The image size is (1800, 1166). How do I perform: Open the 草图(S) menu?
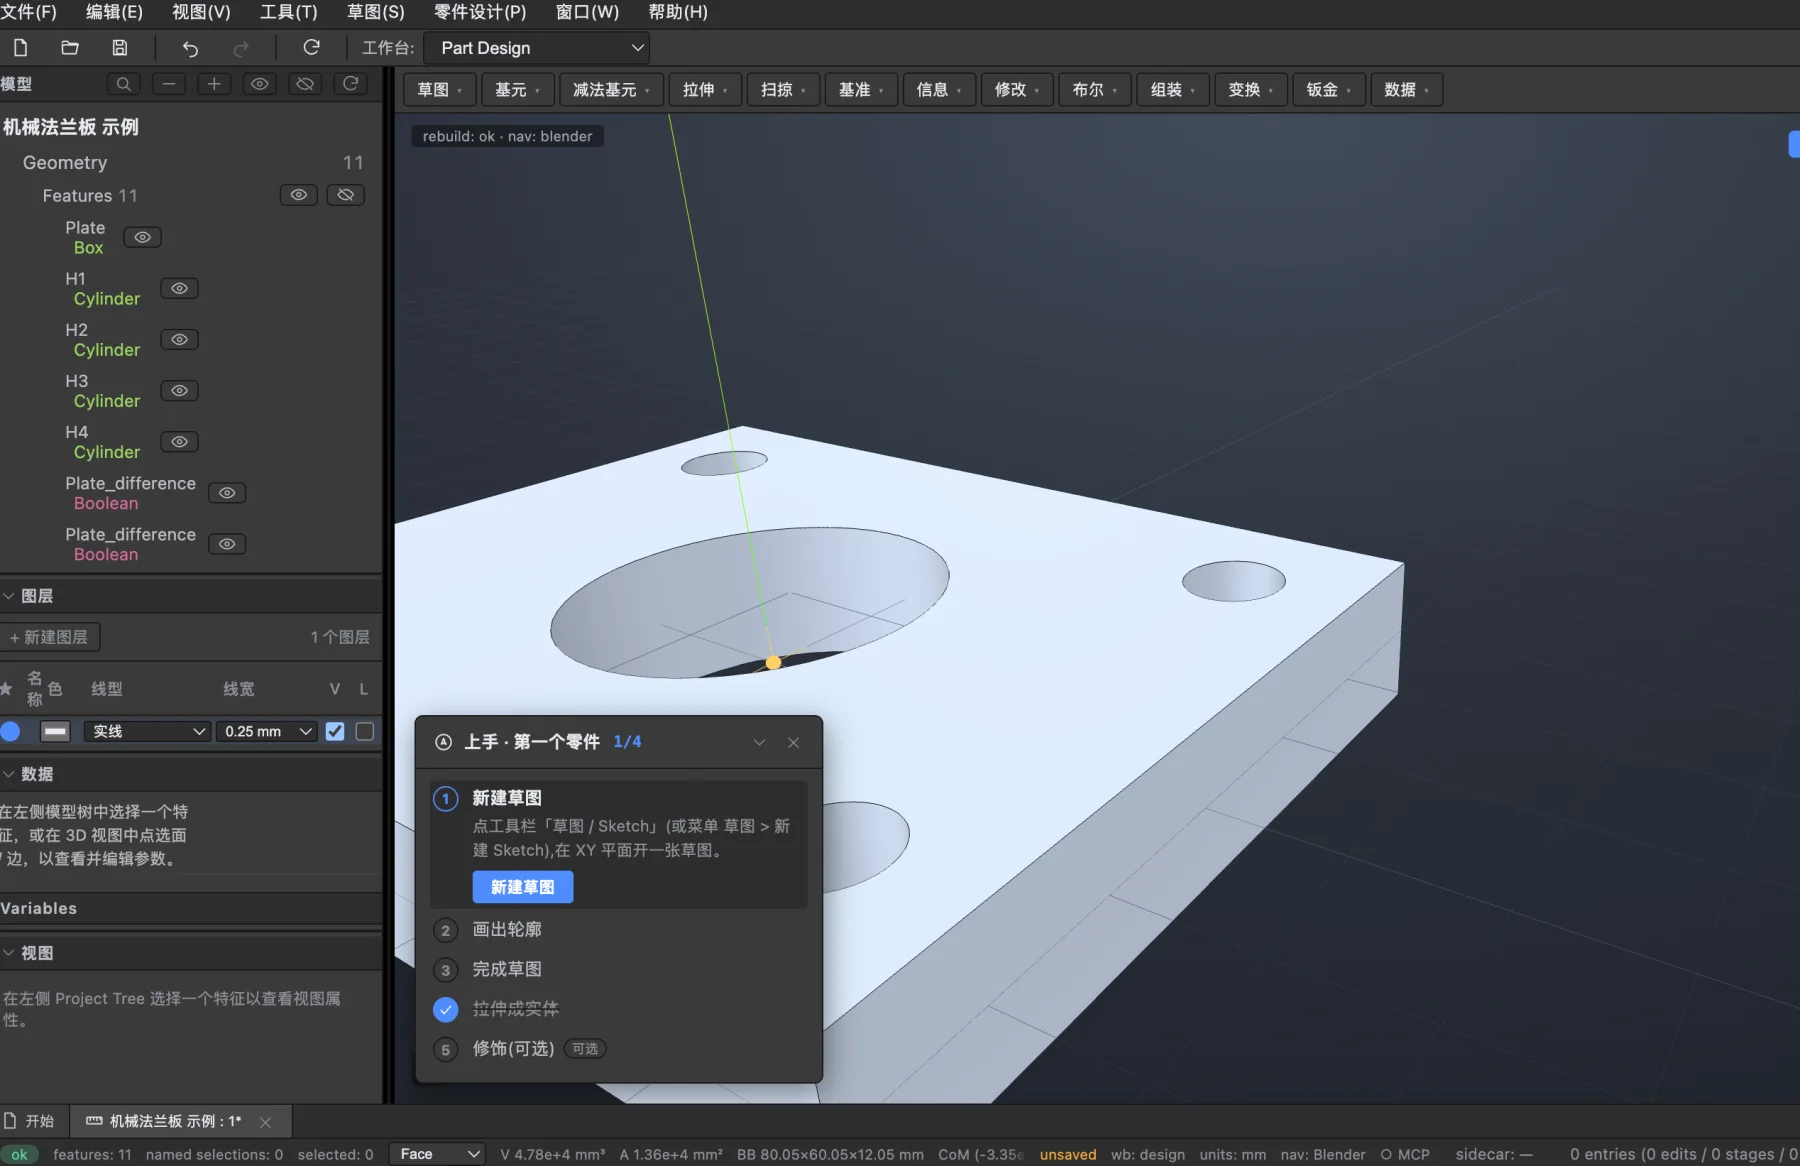coord(375,12)
